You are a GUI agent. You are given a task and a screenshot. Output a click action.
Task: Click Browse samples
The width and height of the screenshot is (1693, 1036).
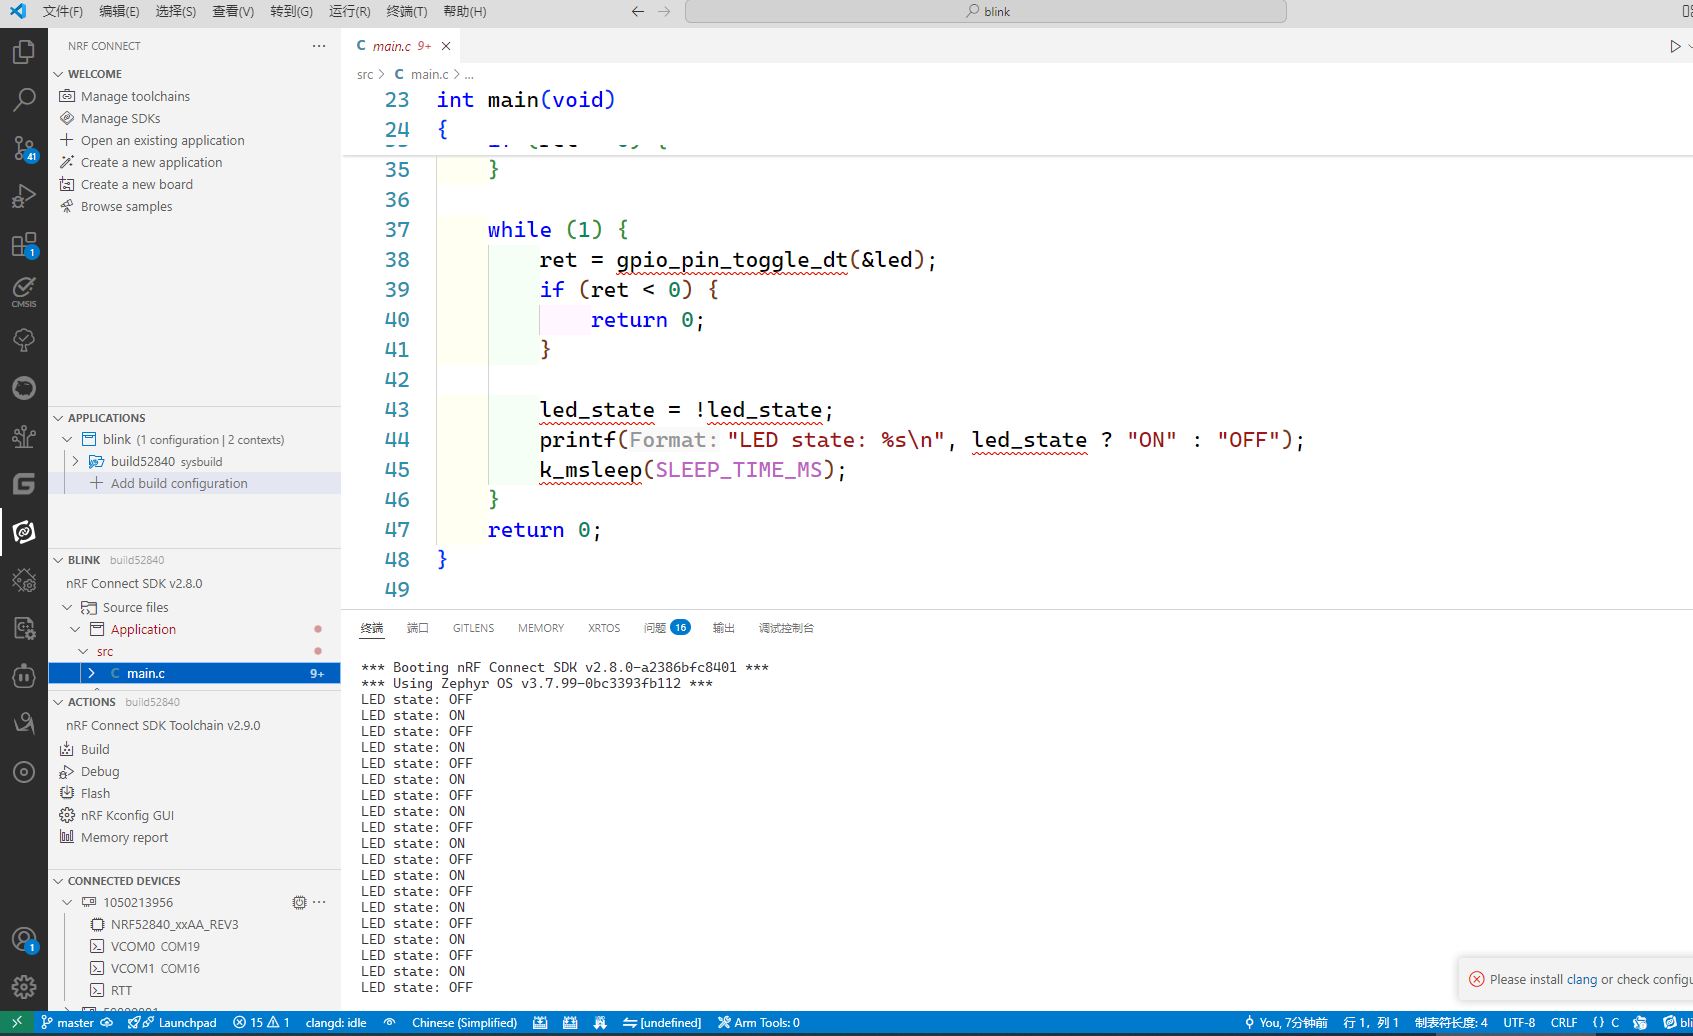point(126,207)
